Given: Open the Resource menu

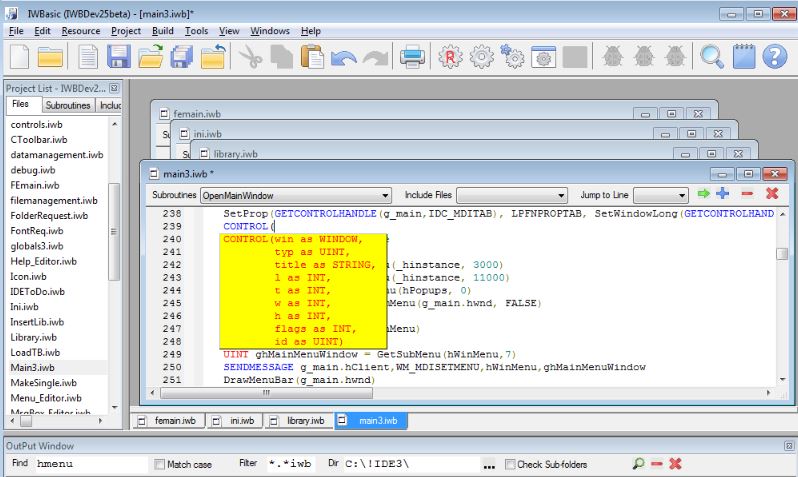Looking at the screenshot, I should click(81, 31).
